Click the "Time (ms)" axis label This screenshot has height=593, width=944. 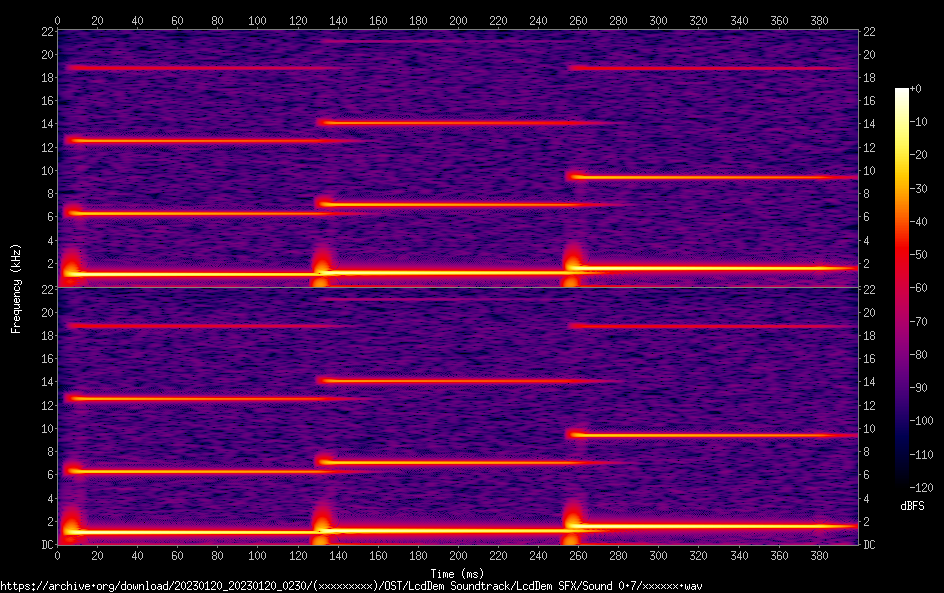(457, 573)
